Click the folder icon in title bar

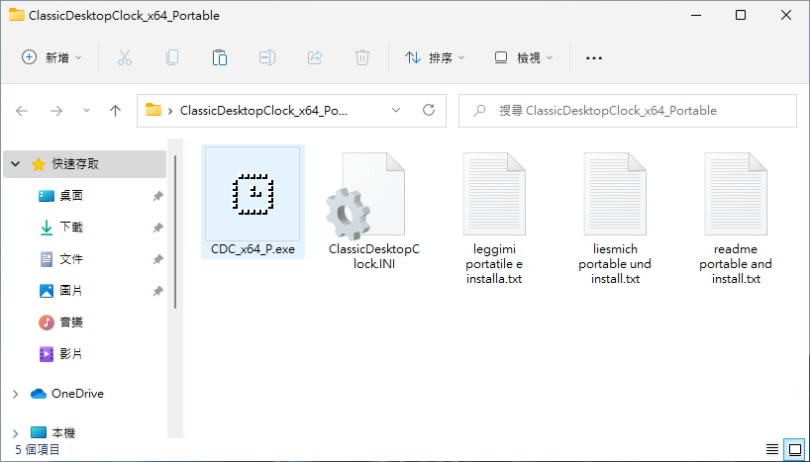[x=17, y=15]
